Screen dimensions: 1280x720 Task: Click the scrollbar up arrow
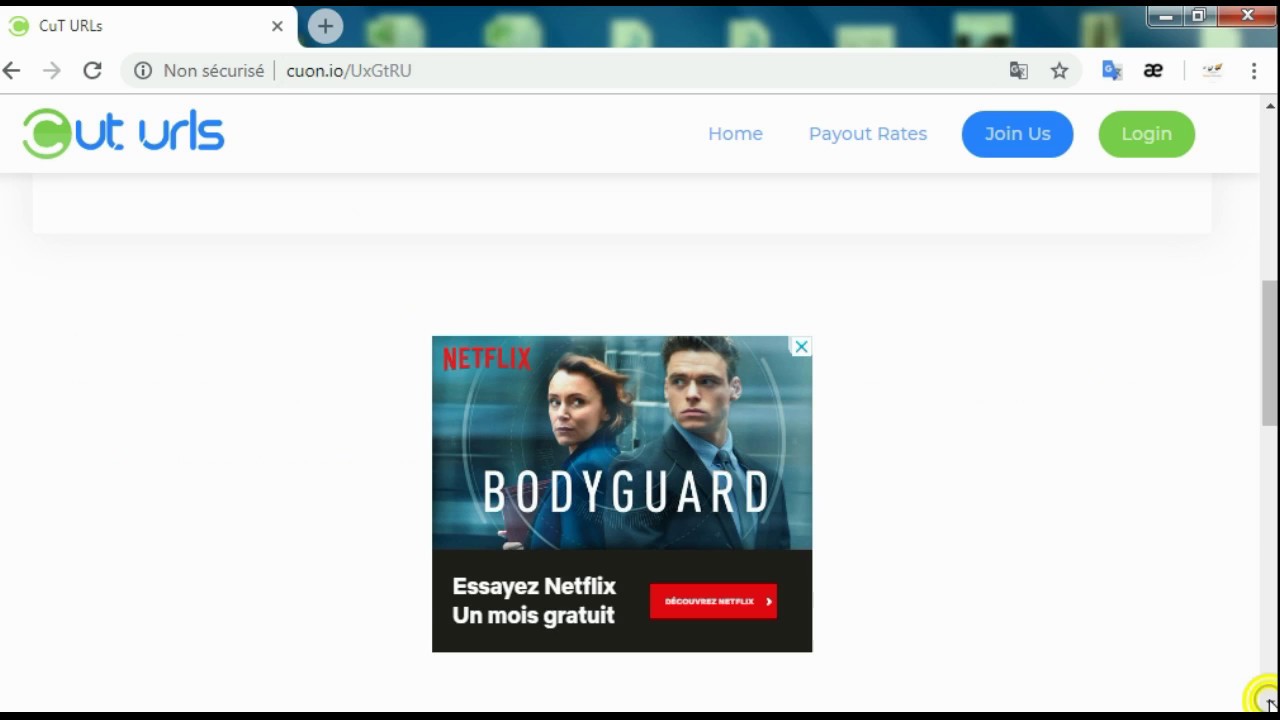[1270, 106]
